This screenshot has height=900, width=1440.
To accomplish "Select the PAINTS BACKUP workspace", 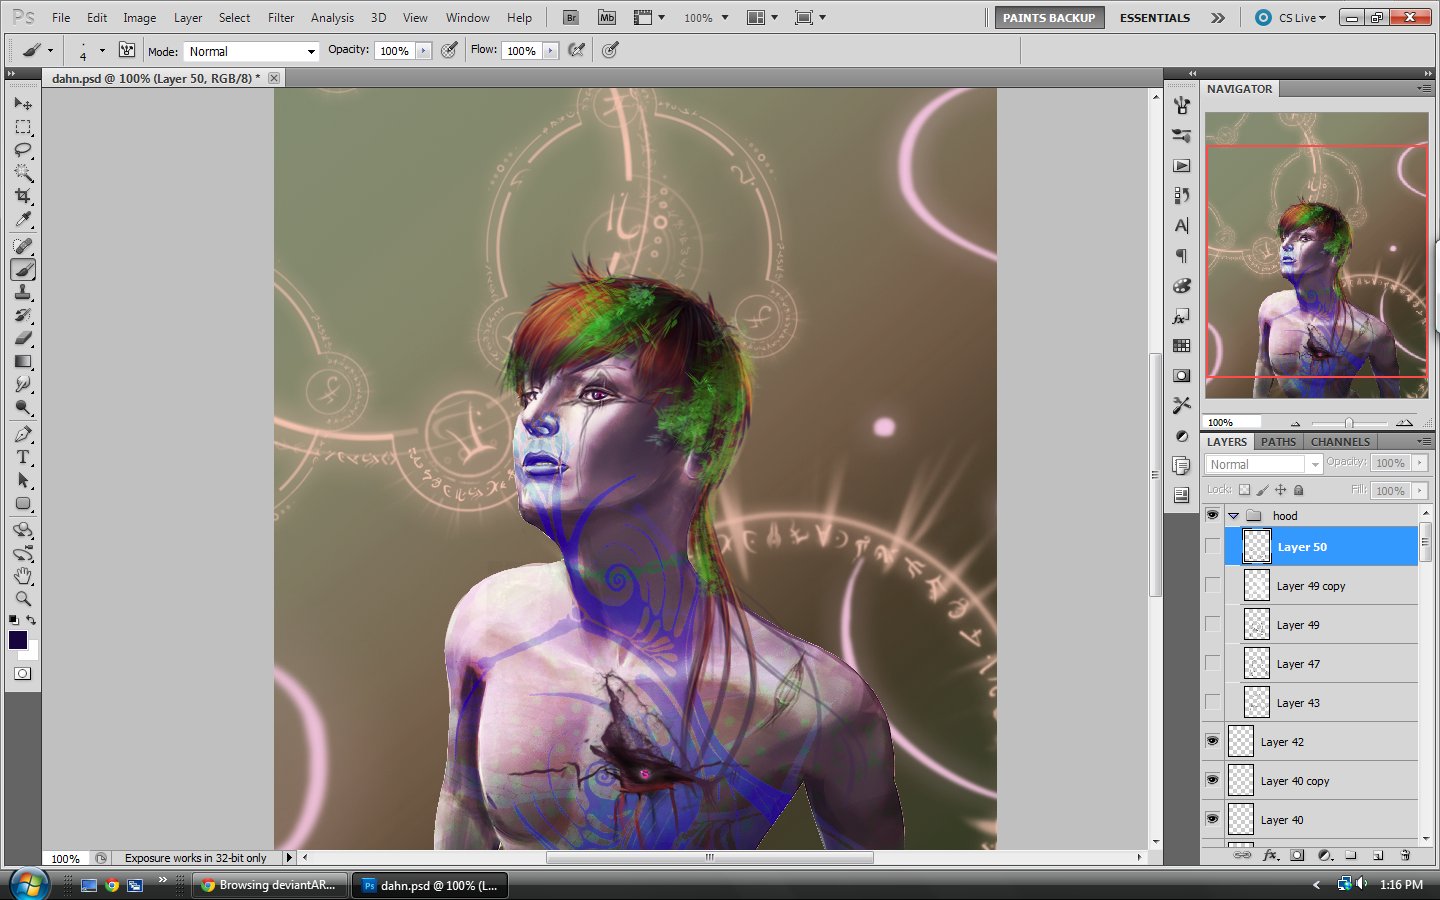I will 1049,18.
